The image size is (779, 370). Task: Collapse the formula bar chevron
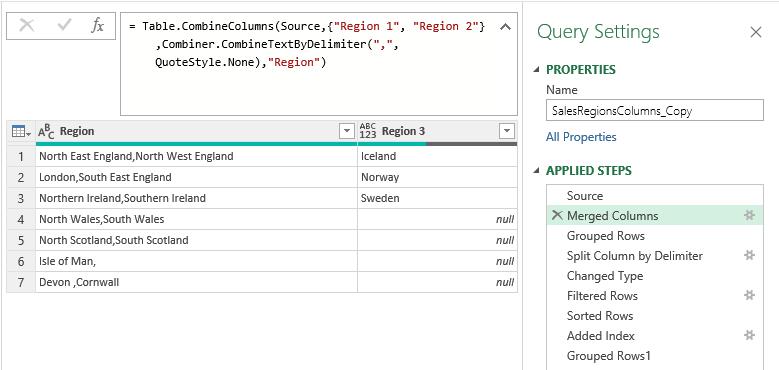[505, 27]
